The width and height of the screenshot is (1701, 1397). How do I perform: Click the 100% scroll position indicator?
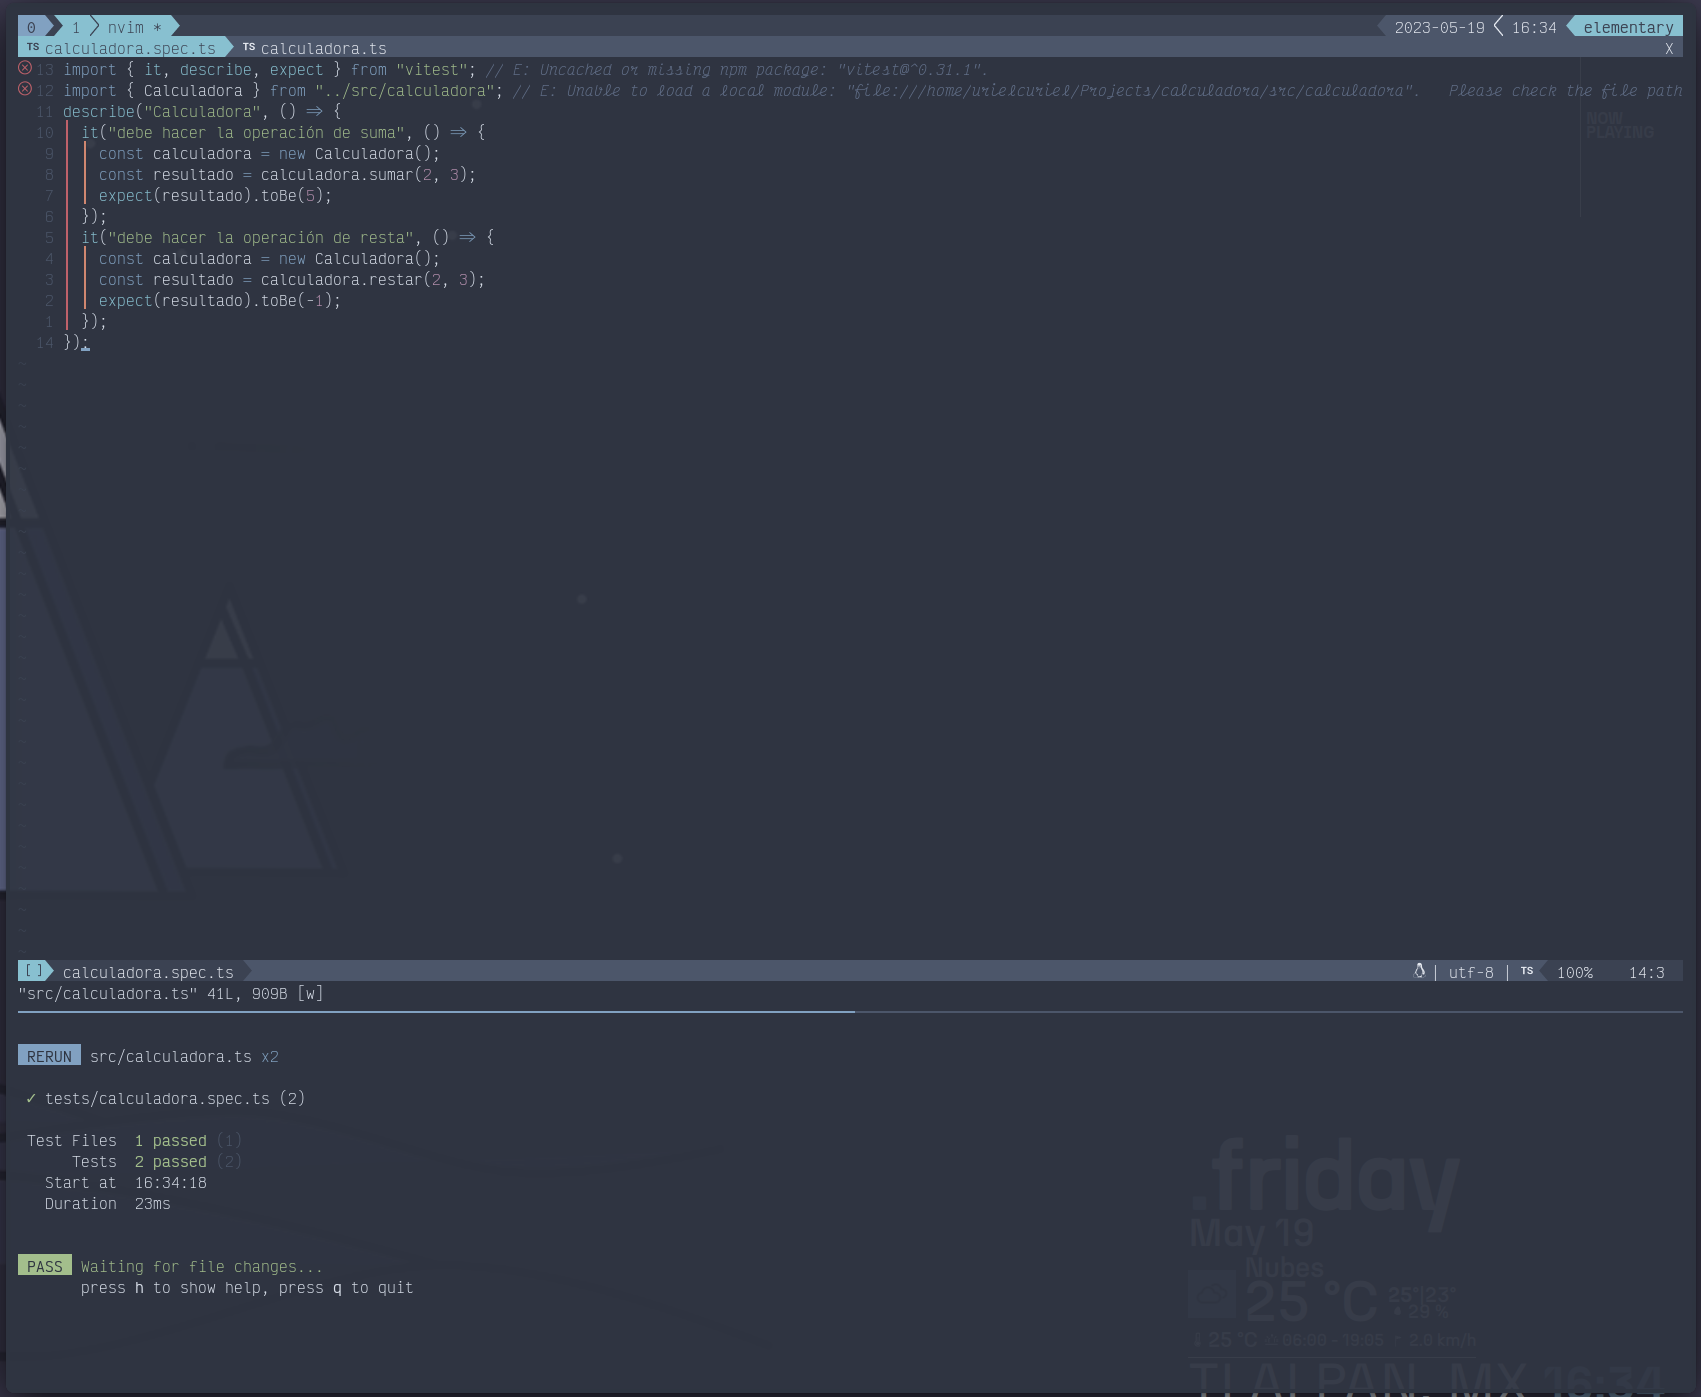click(1575, 972)
